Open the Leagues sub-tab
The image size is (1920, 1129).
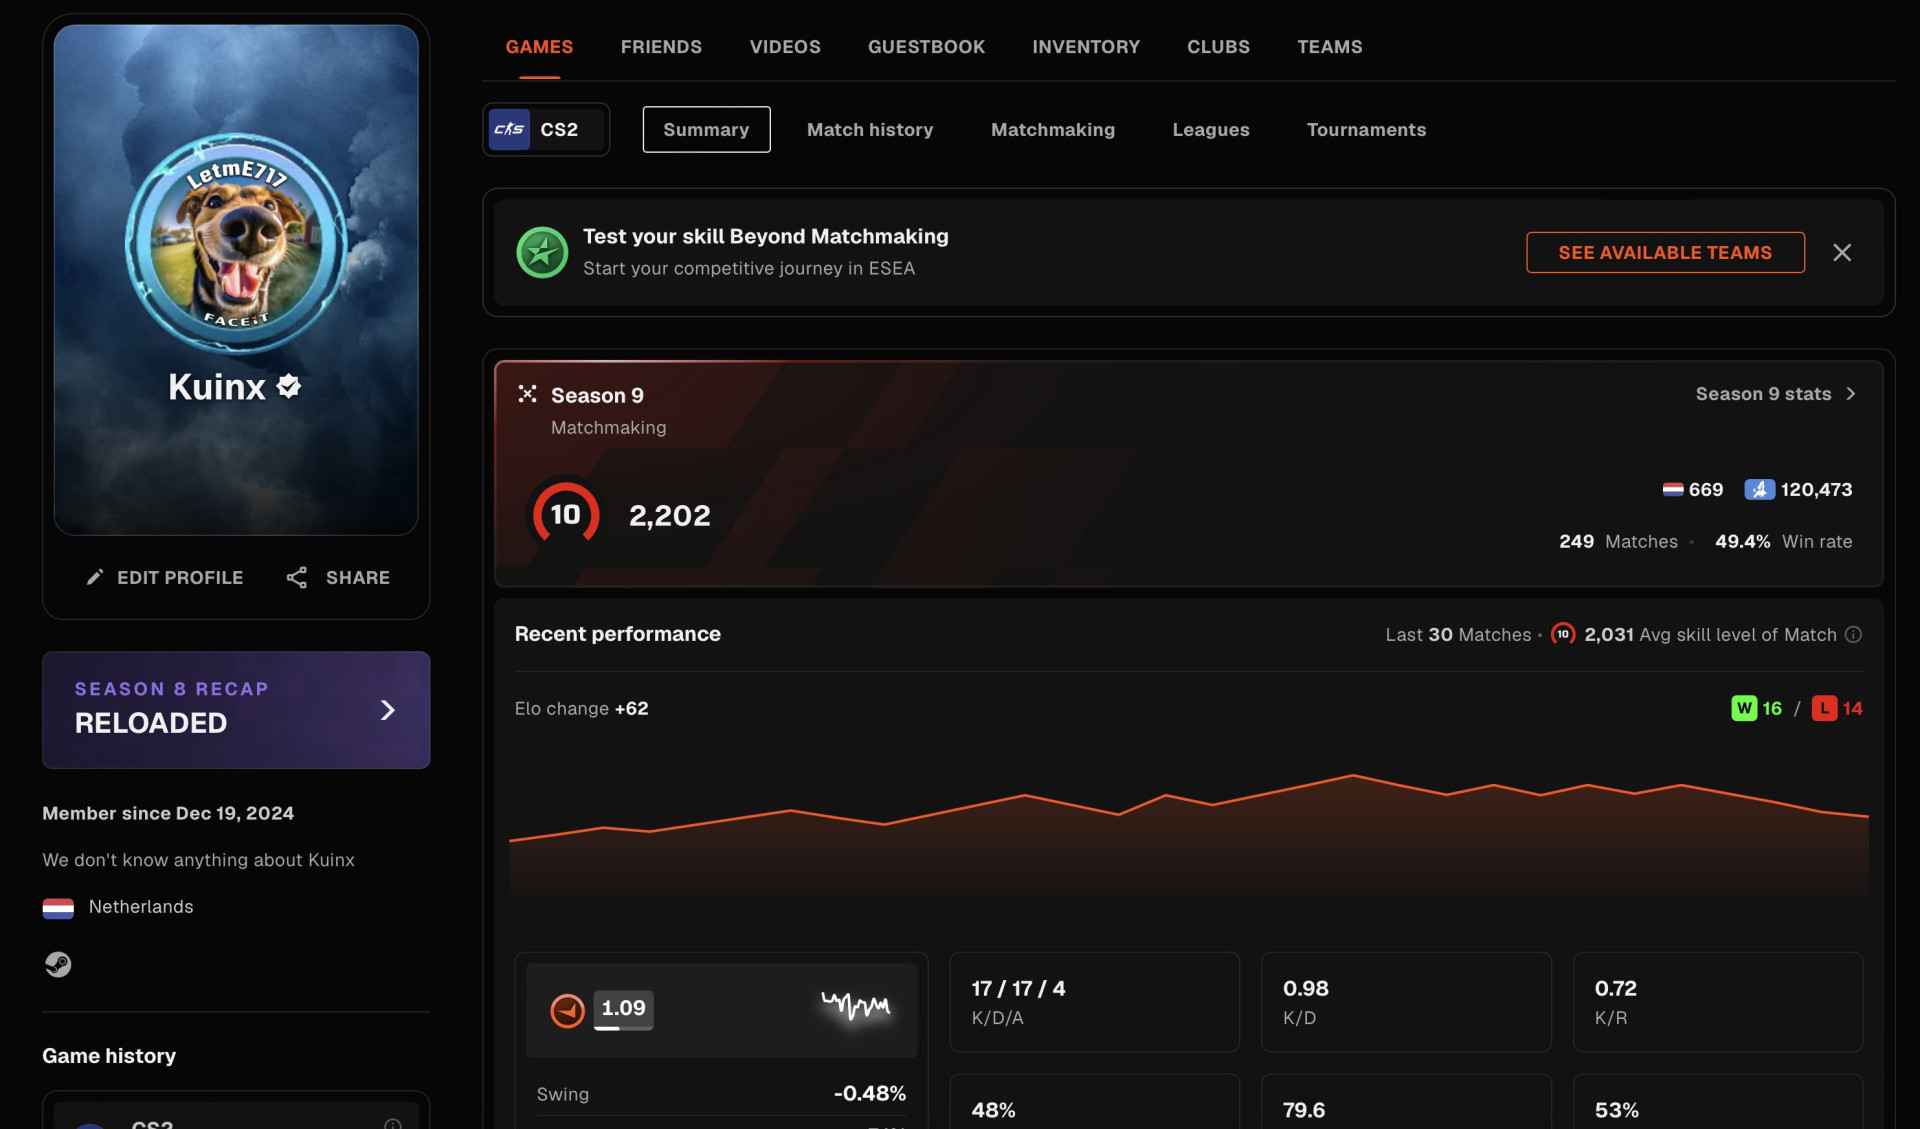pyautogui.click(x=1211, y=129)
